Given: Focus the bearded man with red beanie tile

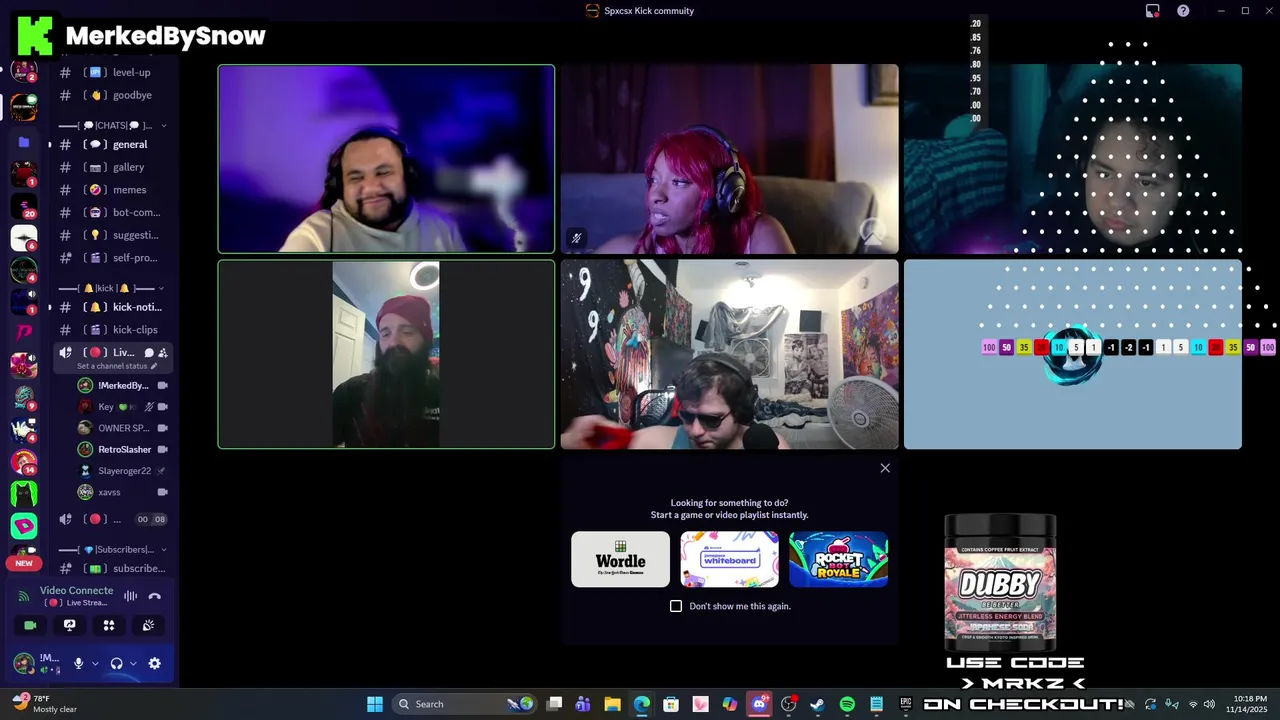Looking at the screenshot, I should coord(386,354).
